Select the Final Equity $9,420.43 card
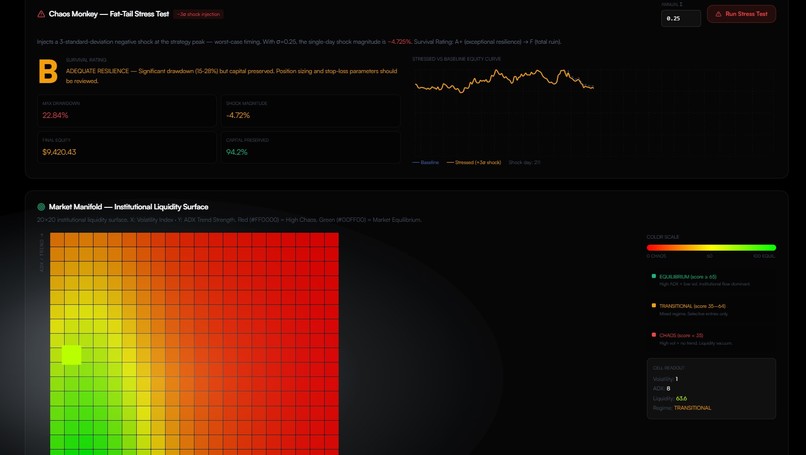The image size is (806, 455). [126, 148]
